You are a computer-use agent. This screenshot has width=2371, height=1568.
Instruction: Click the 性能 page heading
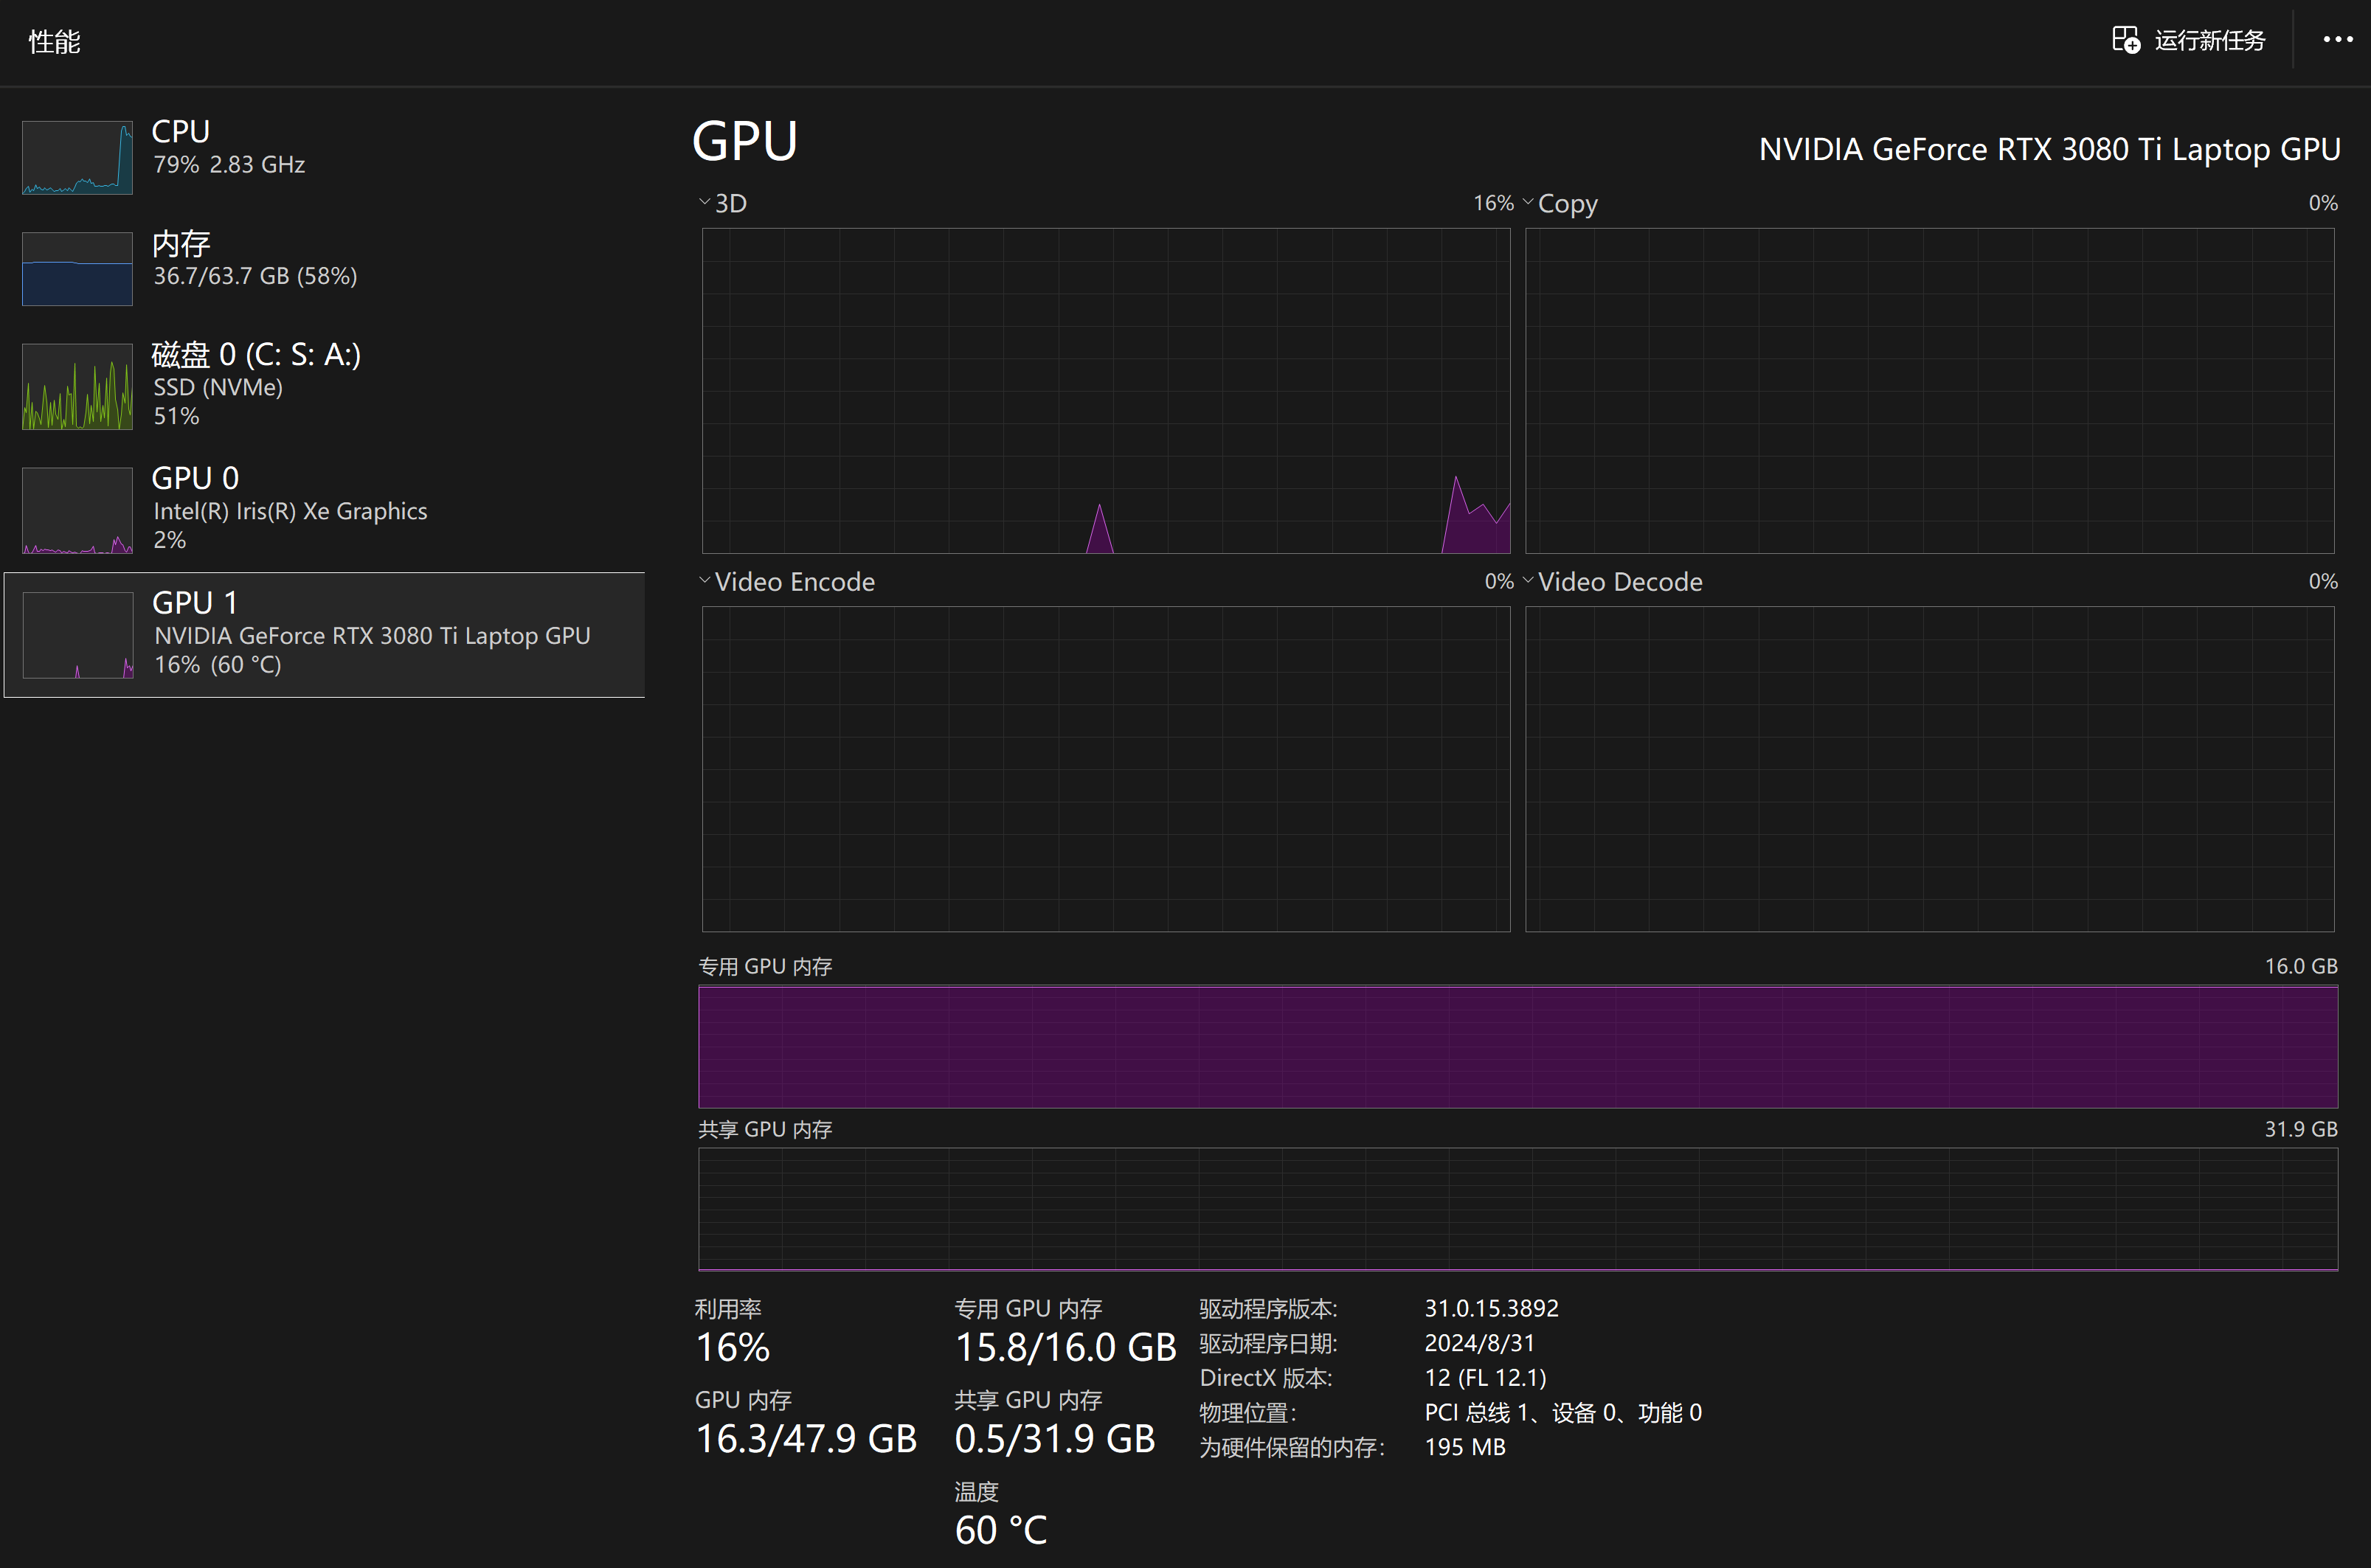click(x=54, y=42)
